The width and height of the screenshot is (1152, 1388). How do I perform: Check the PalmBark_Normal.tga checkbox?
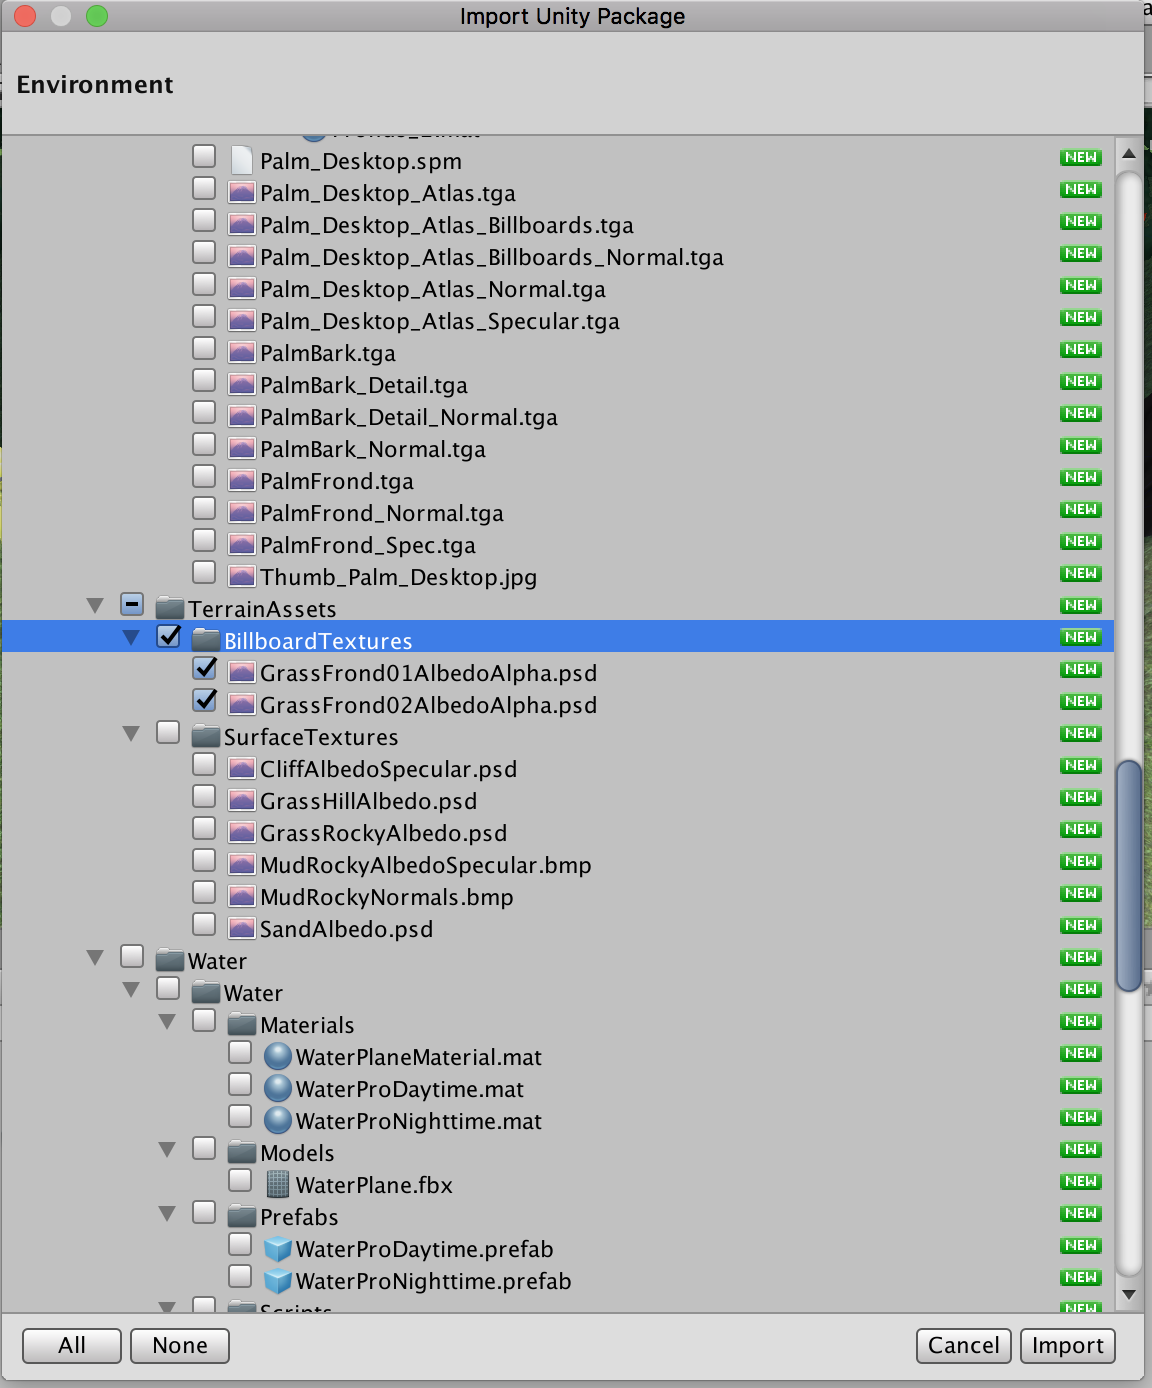(204, 444)
